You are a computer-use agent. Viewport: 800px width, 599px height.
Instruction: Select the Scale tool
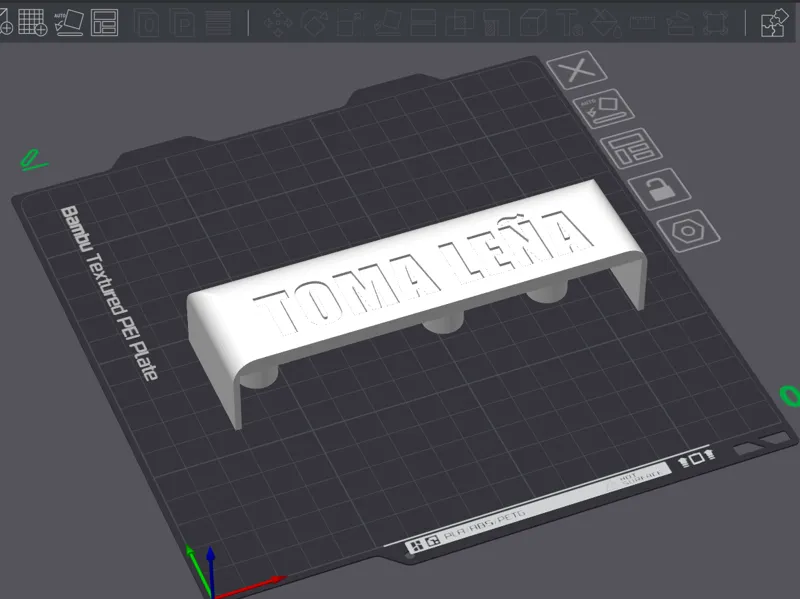tap(350, 23)
